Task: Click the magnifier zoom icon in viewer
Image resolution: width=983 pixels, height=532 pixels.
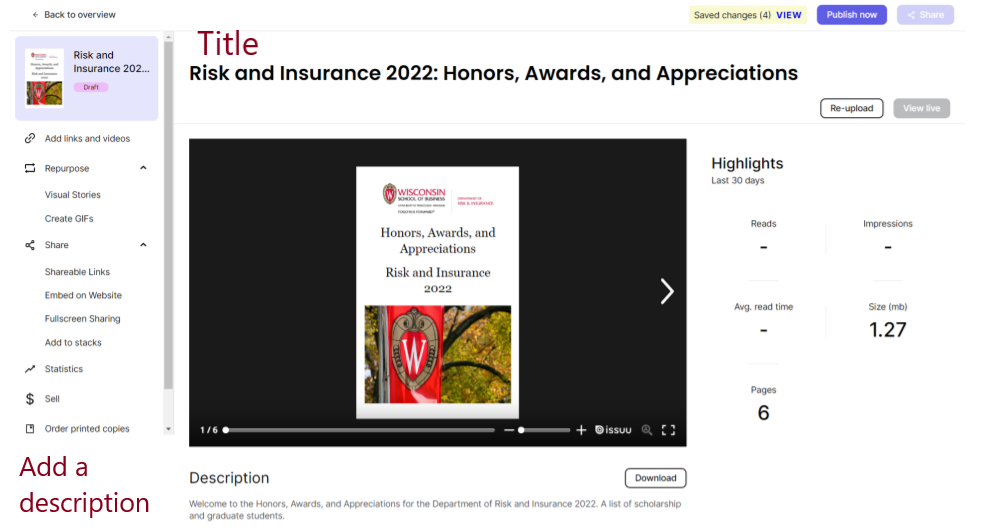Action: point(647,430)
